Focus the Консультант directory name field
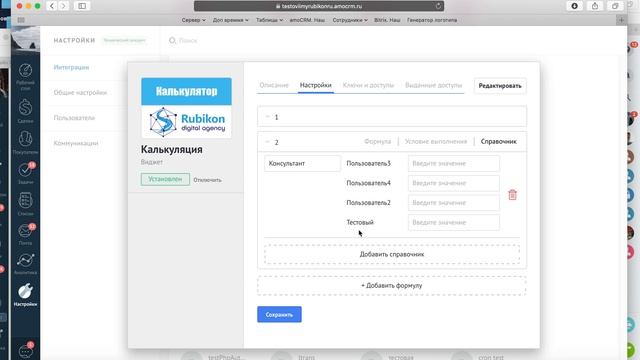 point(302,163)
